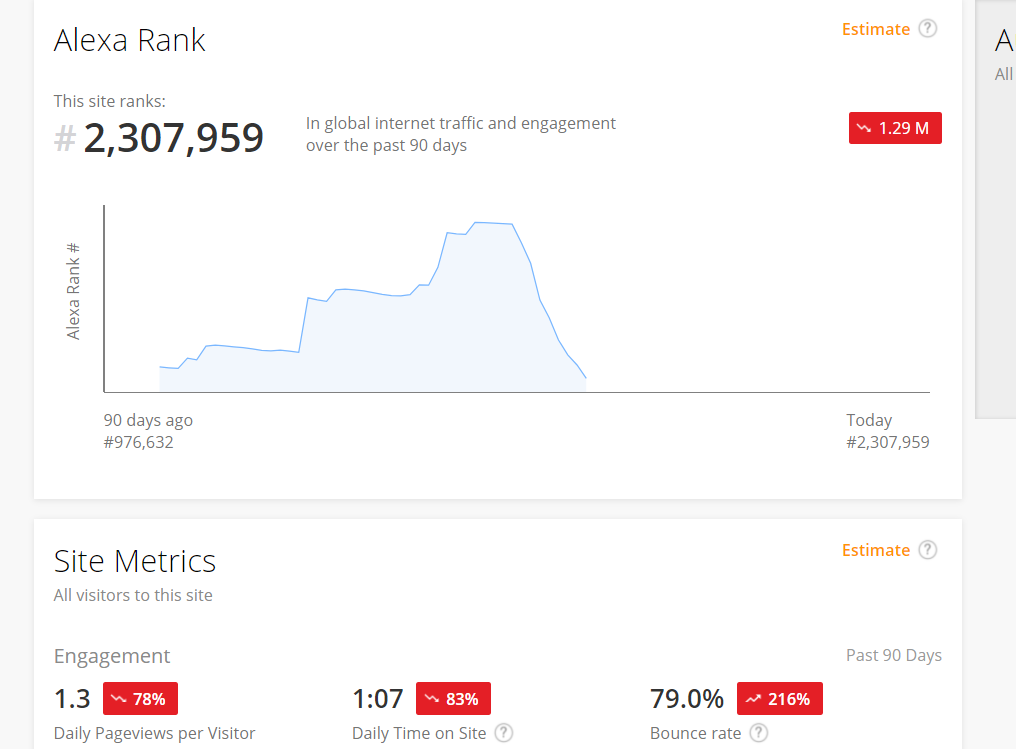Click the Engagement section label

tap(111, 656)
